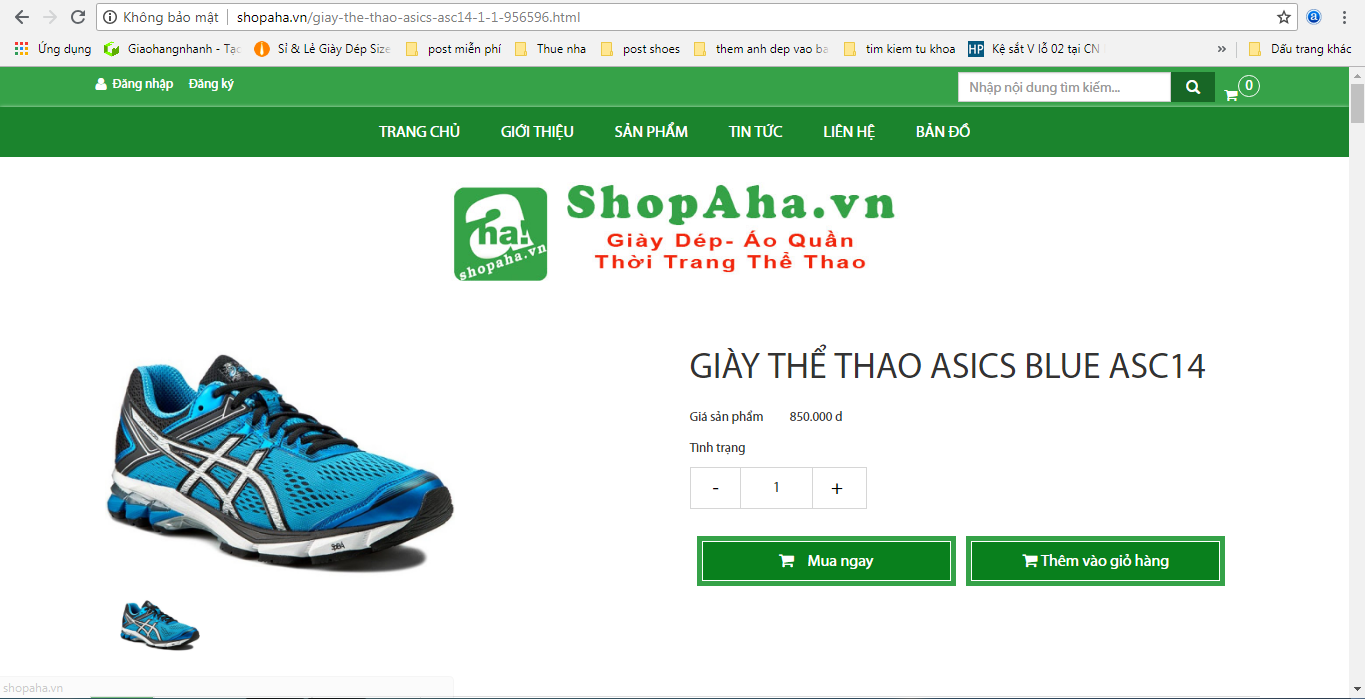Screen dimensions: 1365x699
Task: Increase quantity with the plus button
Action: click(838, 488)
